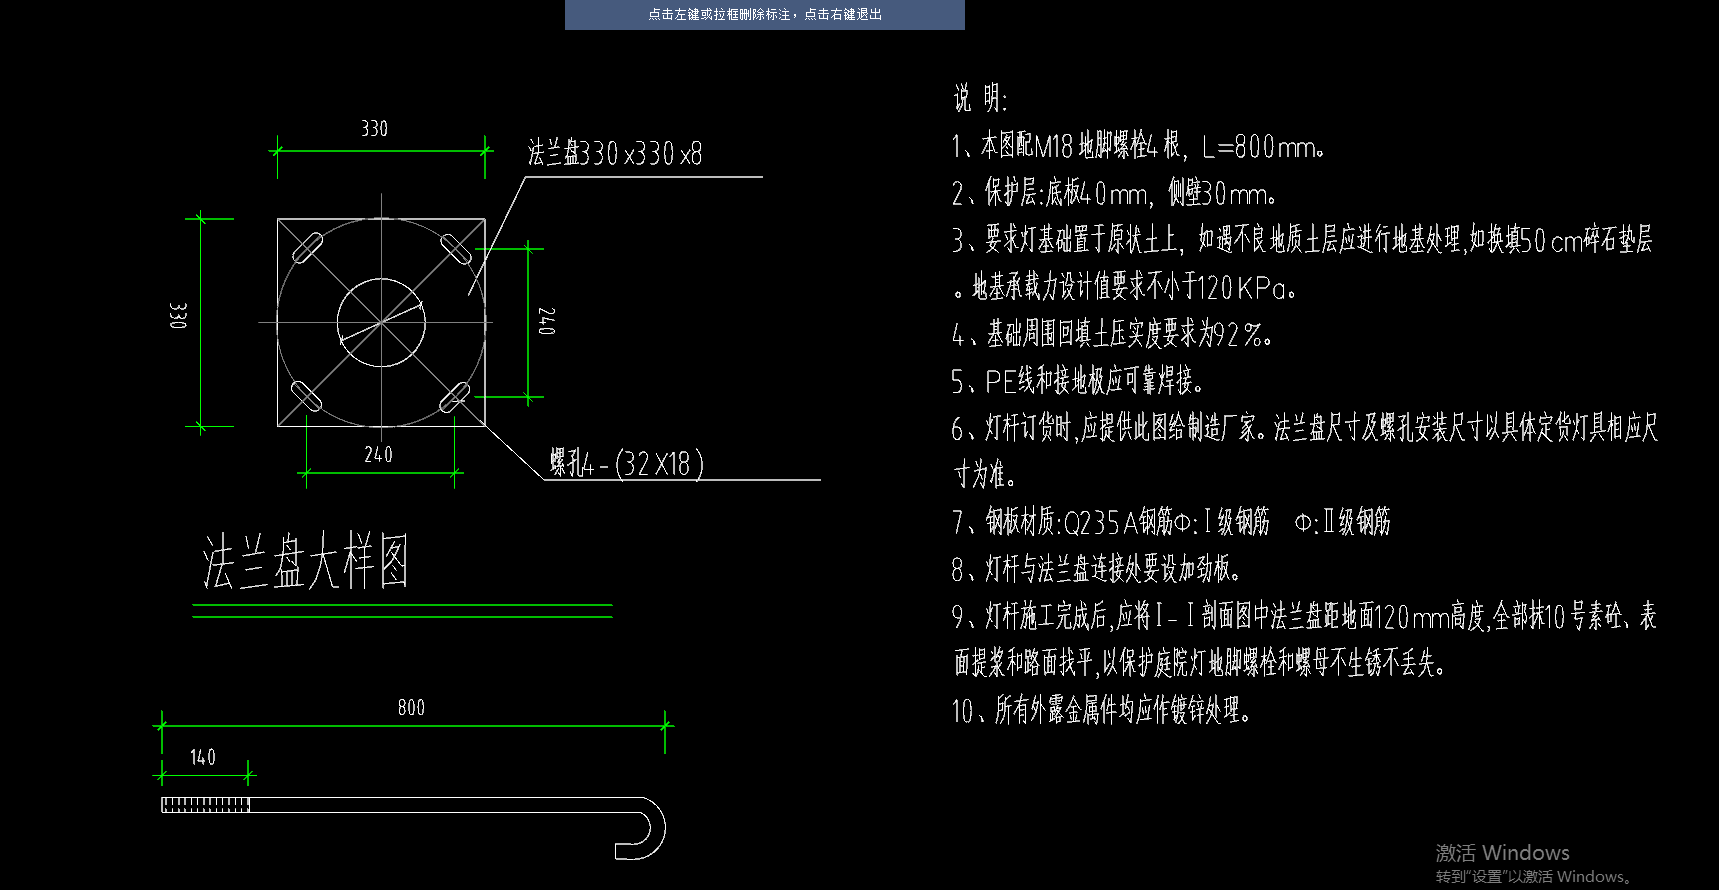Select note 1 about M18 地脚螺栓
The width and height of the screenshot is (1719, 890).
[x=1138, y=146]
